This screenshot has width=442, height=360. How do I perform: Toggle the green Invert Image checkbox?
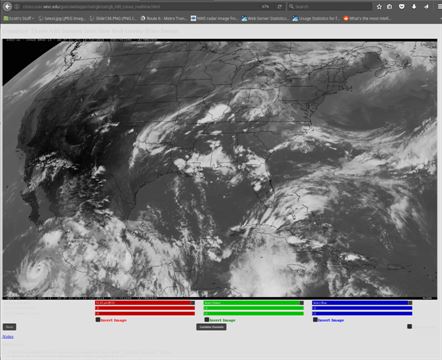coord(207,320)
